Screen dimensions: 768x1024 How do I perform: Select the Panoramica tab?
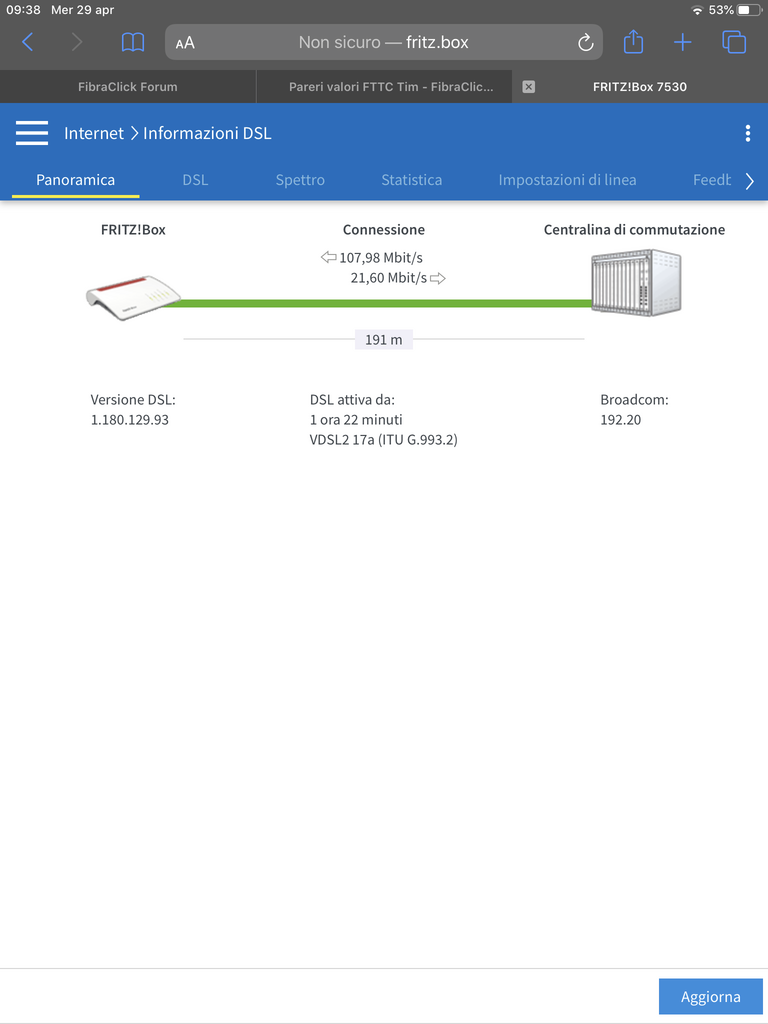pyautogui.click(x=76, y=180)
